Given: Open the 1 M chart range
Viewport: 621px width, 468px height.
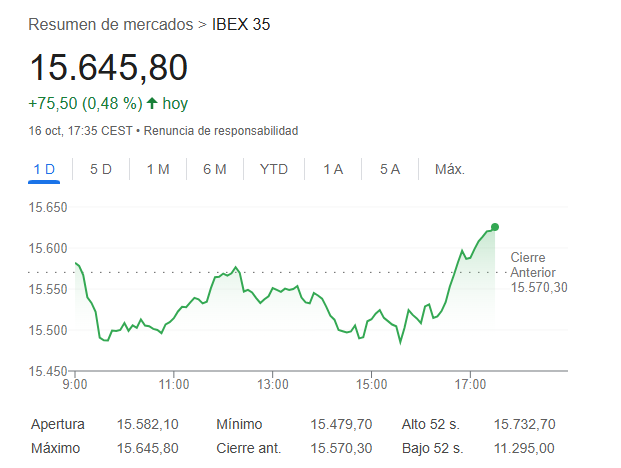Looking at the screenshot, I should click(158, 169).
